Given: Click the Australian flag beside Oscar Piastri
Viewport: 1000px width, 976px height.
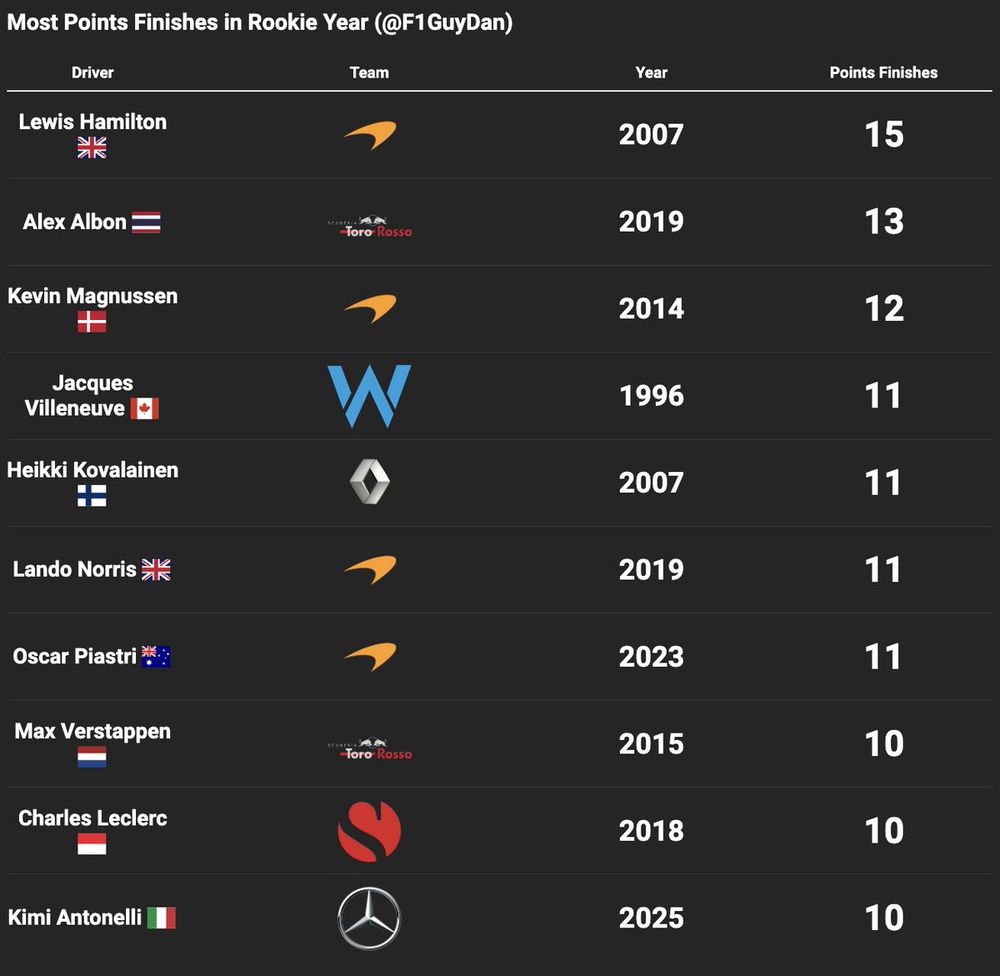Looking at the screenshot, I should [x=156, y=657].
